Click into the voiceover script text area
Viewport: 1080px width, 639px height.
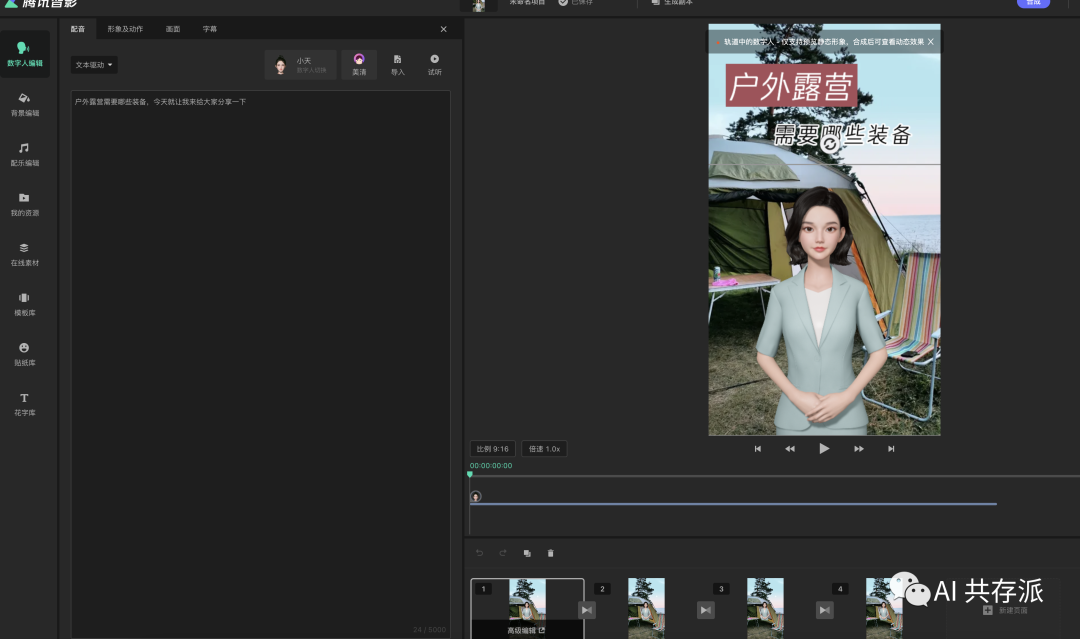click(260, 350)
